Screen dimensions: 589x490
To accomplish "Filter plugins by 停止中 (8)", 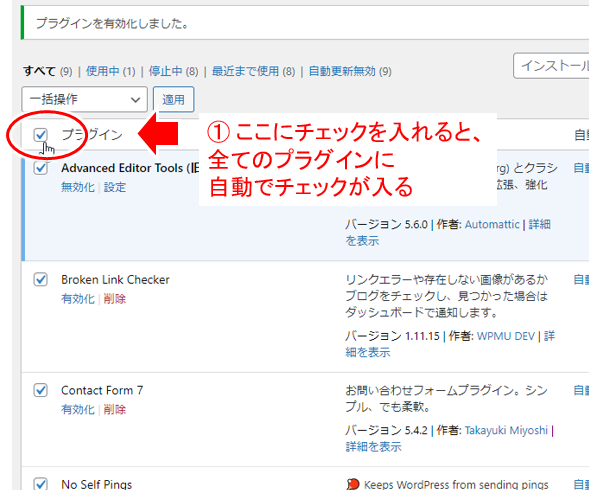I will (x=173, y=71).
